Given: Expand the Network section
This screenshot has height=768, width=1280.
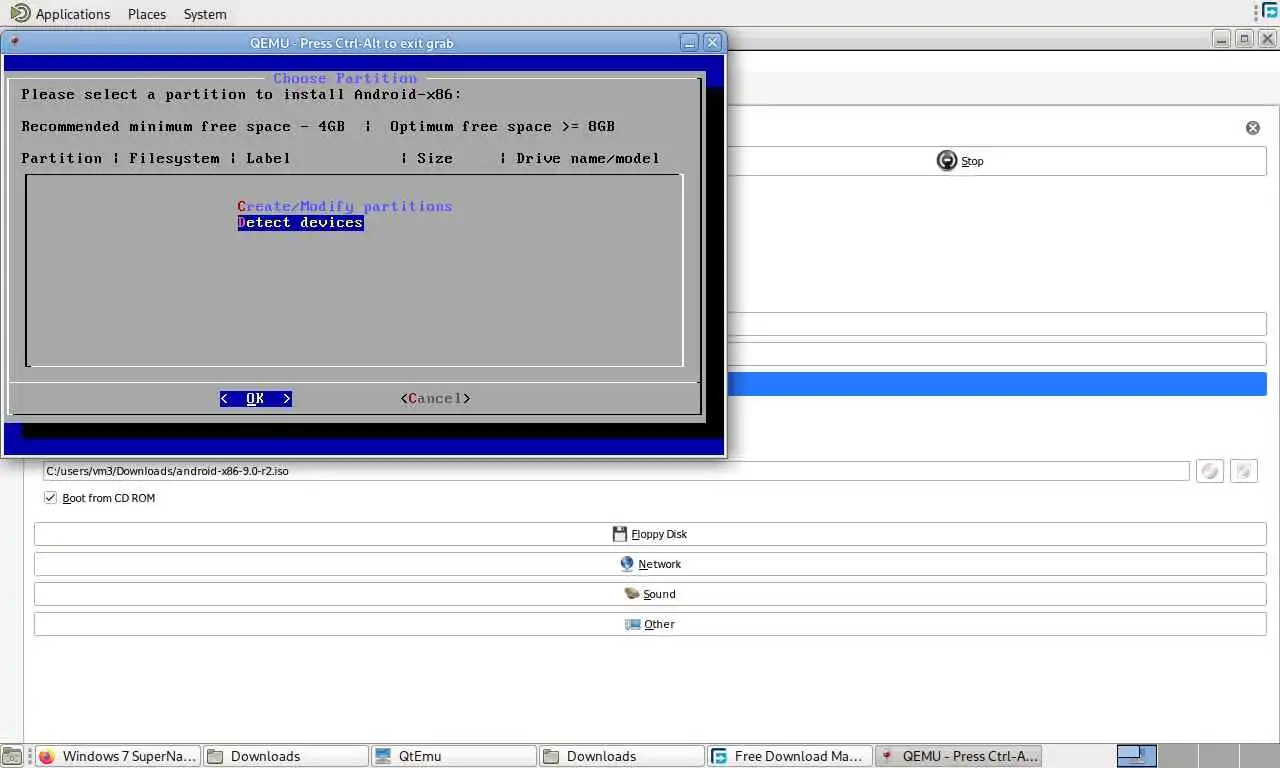Looking at the screenshot, I should [x=650, y=564].
